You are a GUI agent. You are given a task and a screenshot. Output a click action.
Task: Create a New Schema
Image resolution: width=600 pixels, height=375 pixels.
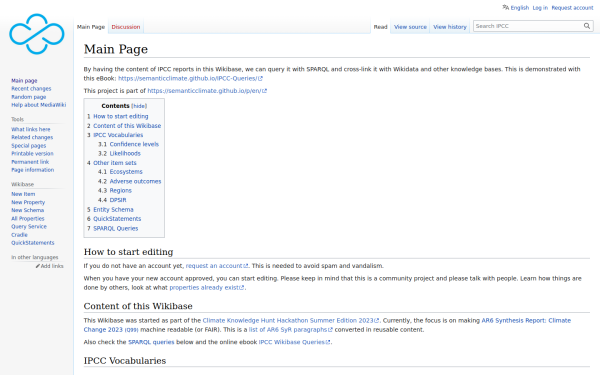pyautogui.click(x=28, y=210)
